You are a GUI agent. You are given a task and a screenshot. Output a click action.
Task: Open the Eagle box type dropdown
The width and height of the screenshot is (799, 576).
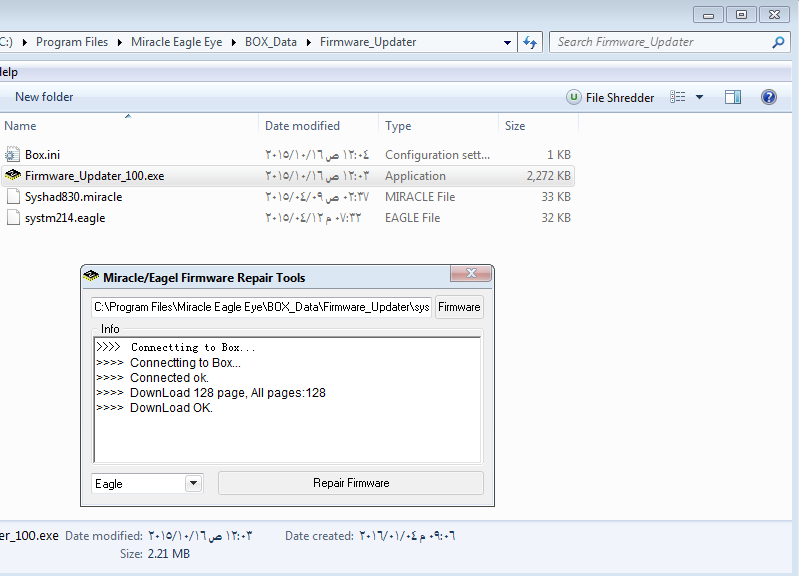[x=194, y=483]
